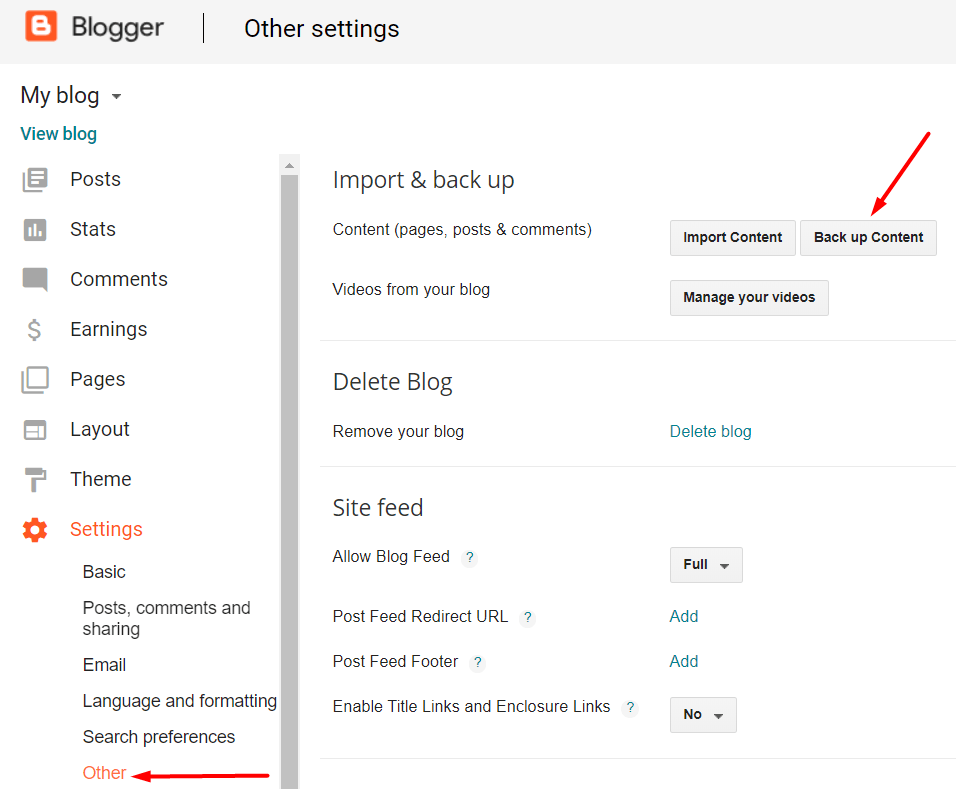Click the Comments speech bubble icon
Screen dimensions: 956x789
(35, 280)
